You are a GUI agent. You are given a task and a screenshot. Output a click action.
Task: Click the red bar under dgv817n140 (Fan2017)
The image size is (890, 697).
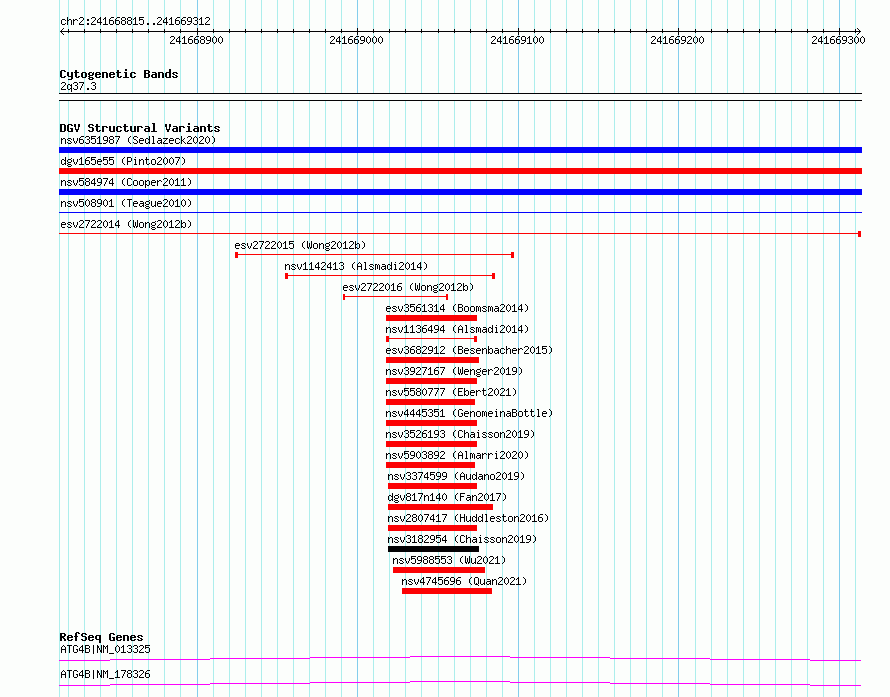tap(440, 507)
